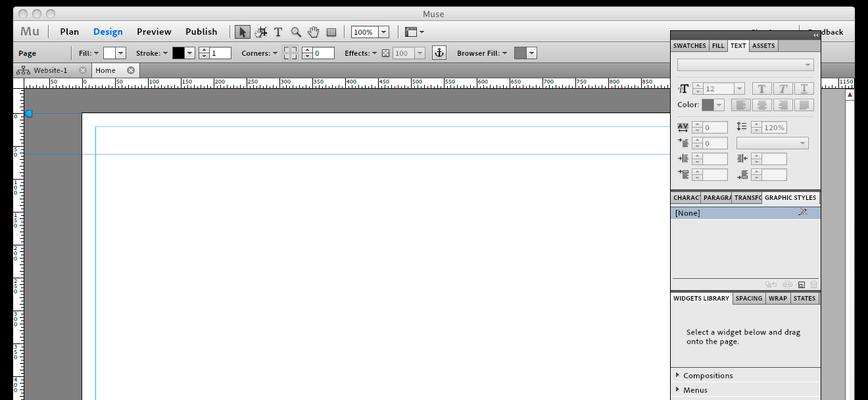Create new graphic style icon
868x400 pixels.
801,285
